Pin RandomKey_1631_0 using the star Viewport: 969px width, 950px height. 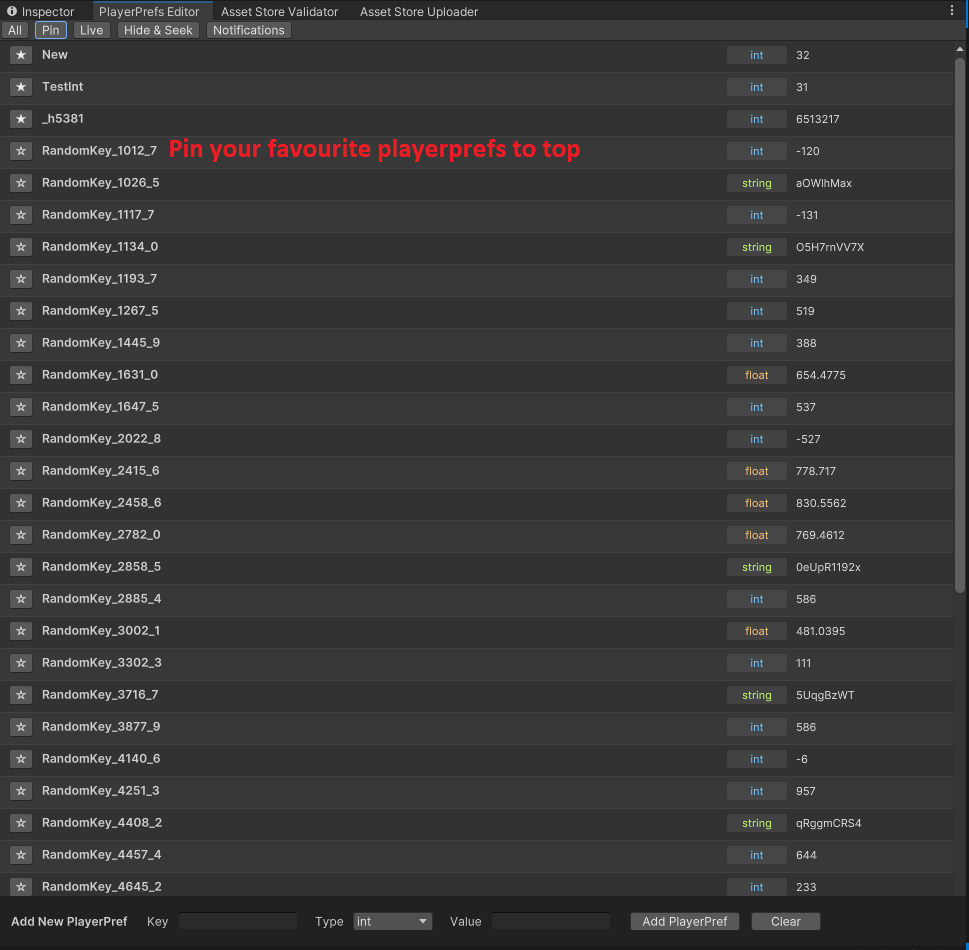(x=20, y=375)
